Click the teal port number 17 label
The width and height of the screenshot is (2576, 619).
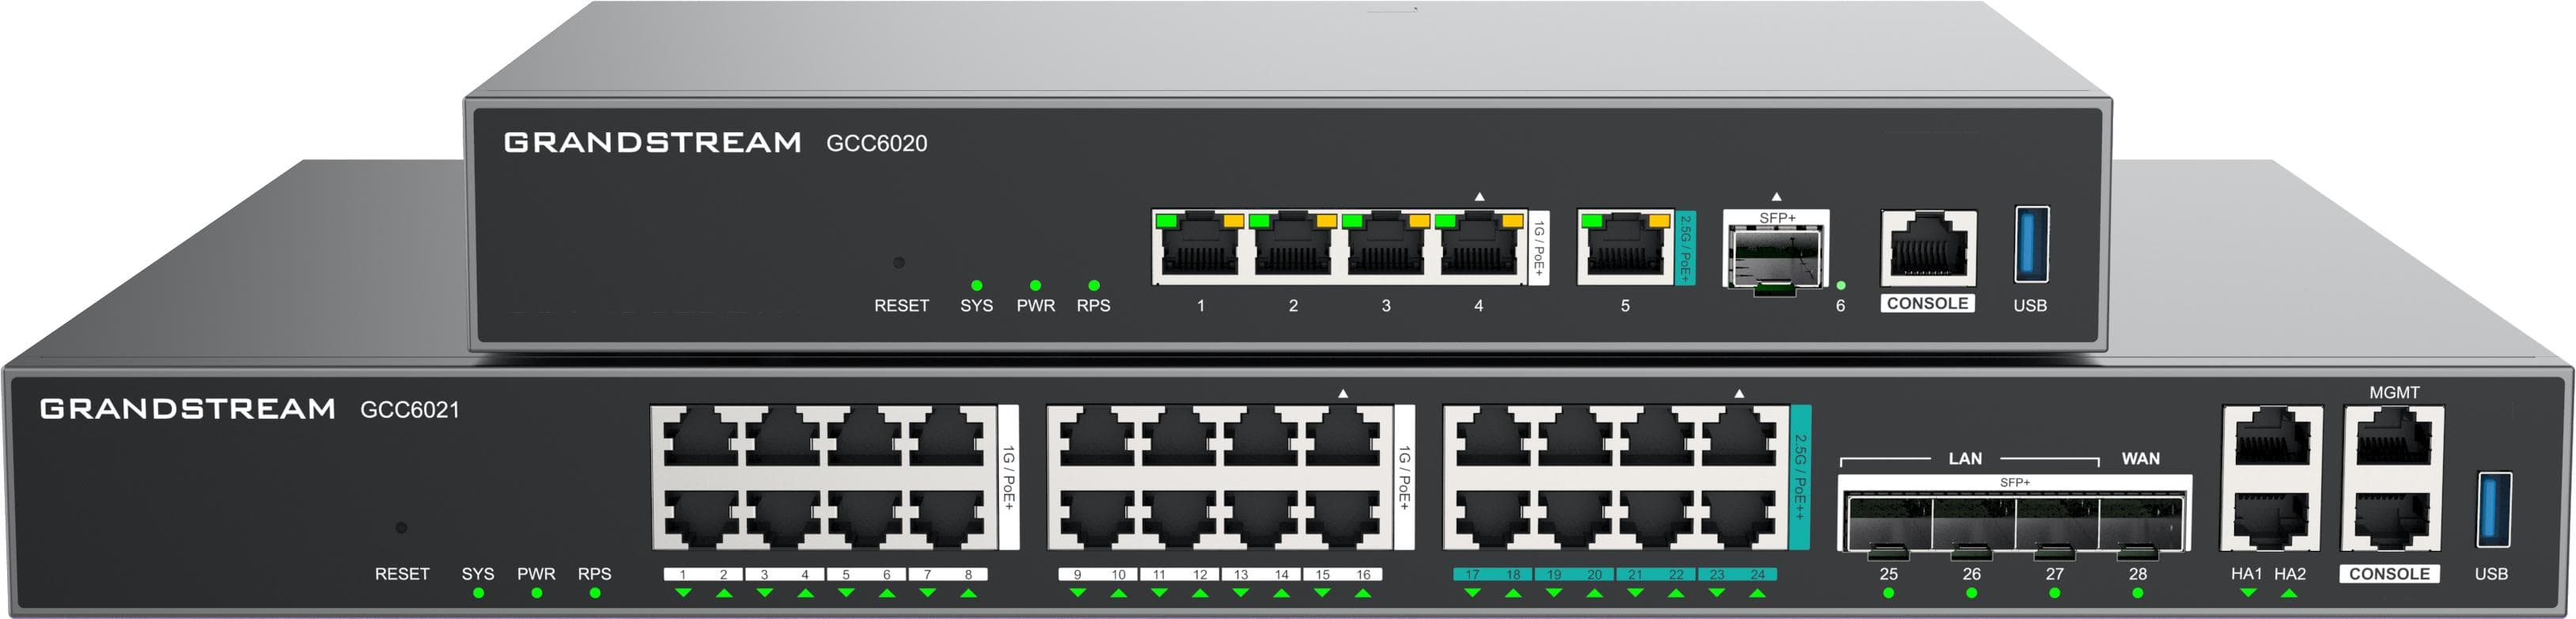coord(1473,575)
